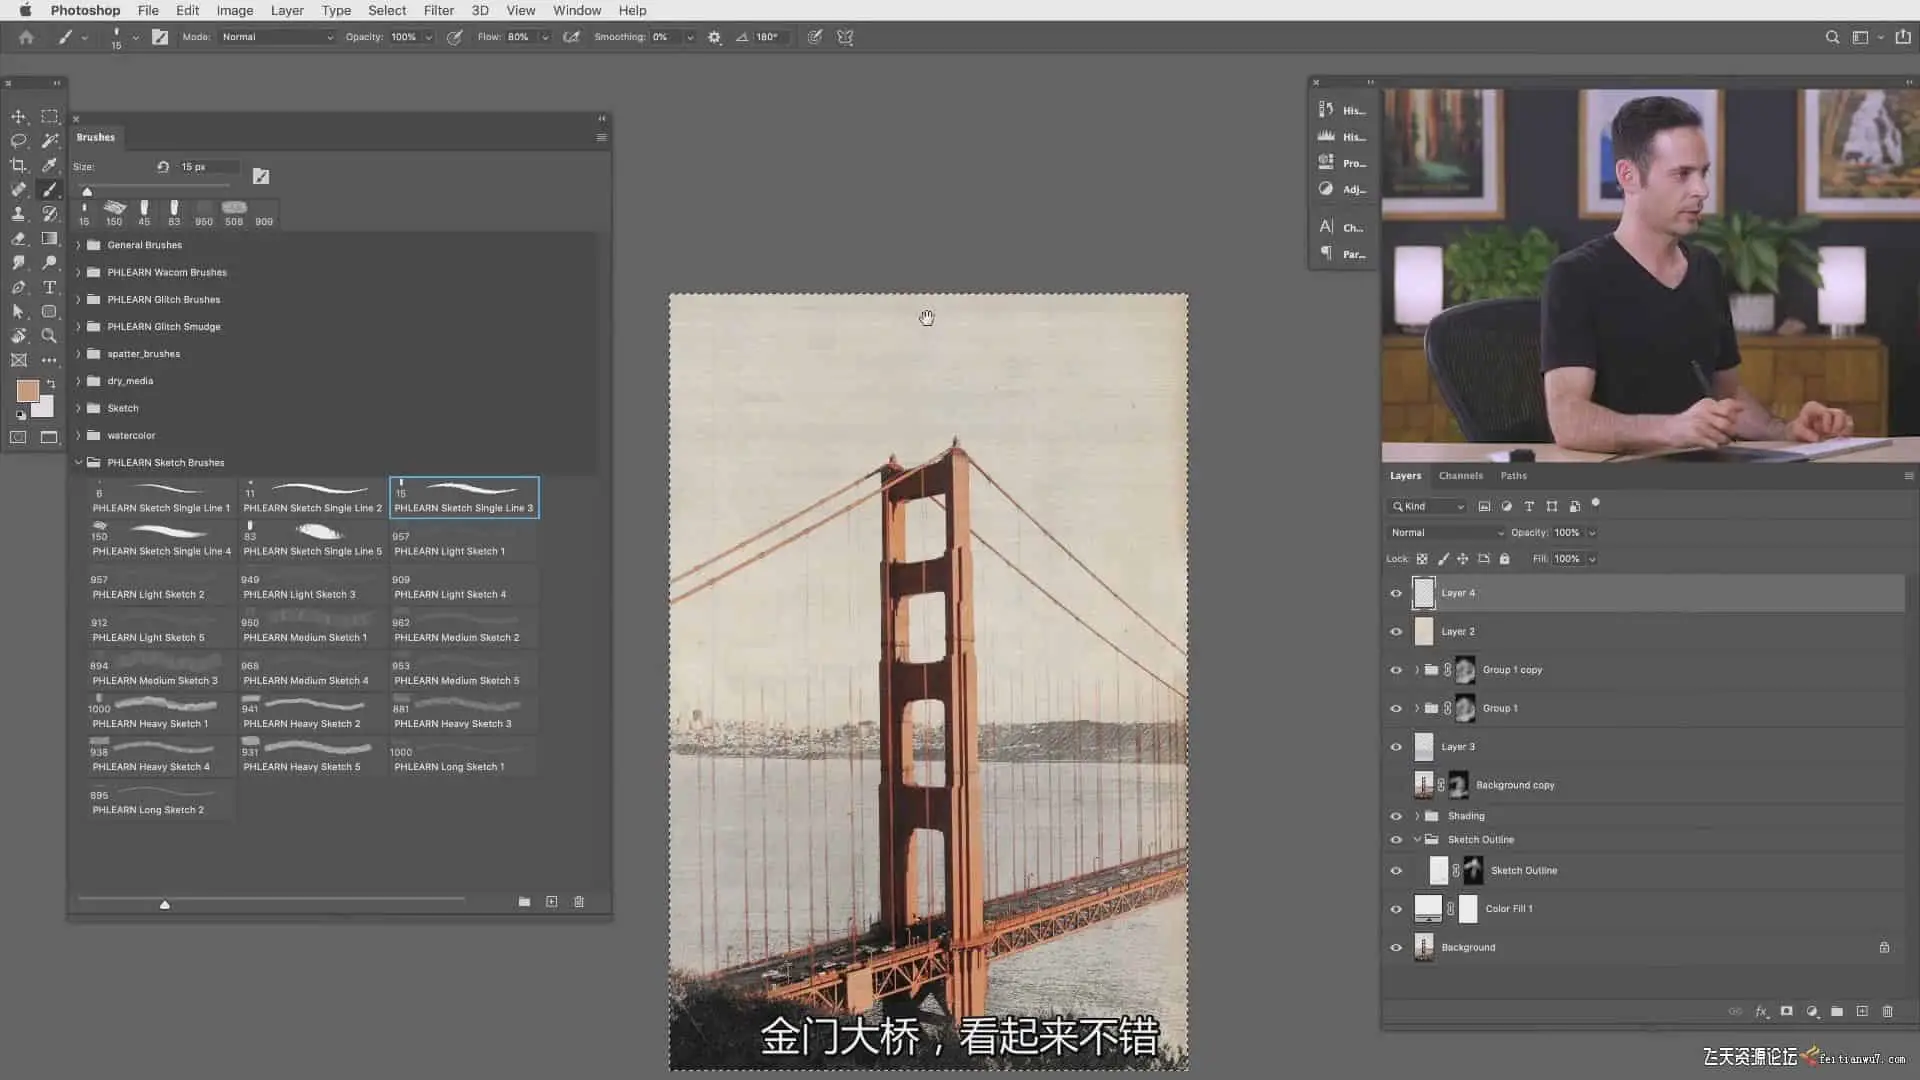
Task: Create a new brush group folder
Action: [x=524, y=902]
